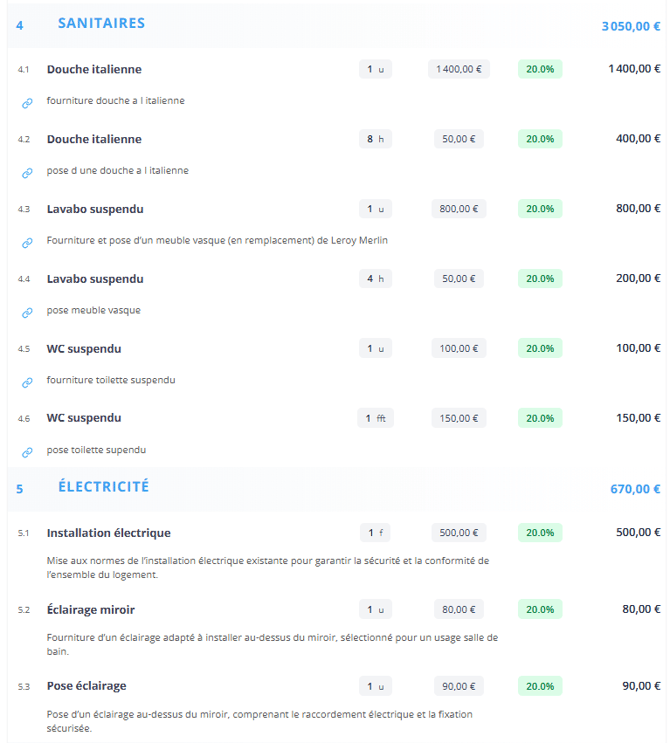Click the 'Pose éclairage' item title
The width and height of the screenshot is (670, 743).
[x=86, y=686]
